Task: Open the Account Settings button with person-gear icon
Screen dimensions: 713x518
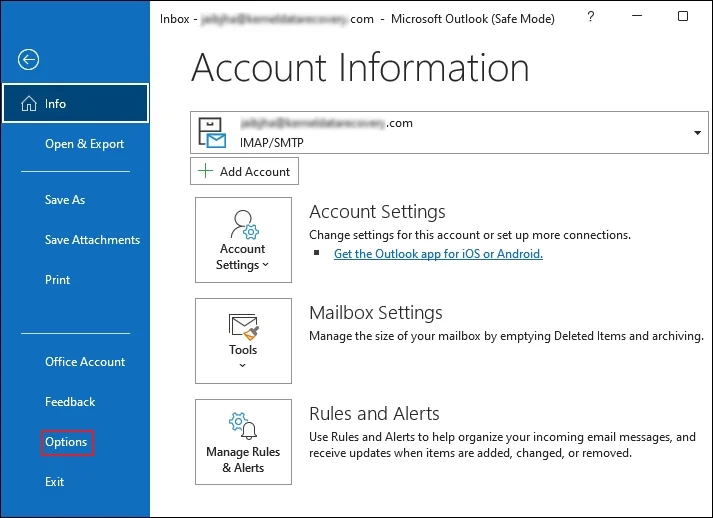Action: tap(243, 240)
